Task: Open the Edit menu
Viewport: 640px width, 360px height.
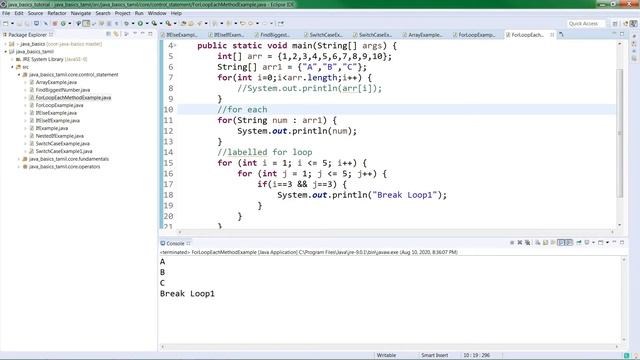Action: click(x=19, y=13)
